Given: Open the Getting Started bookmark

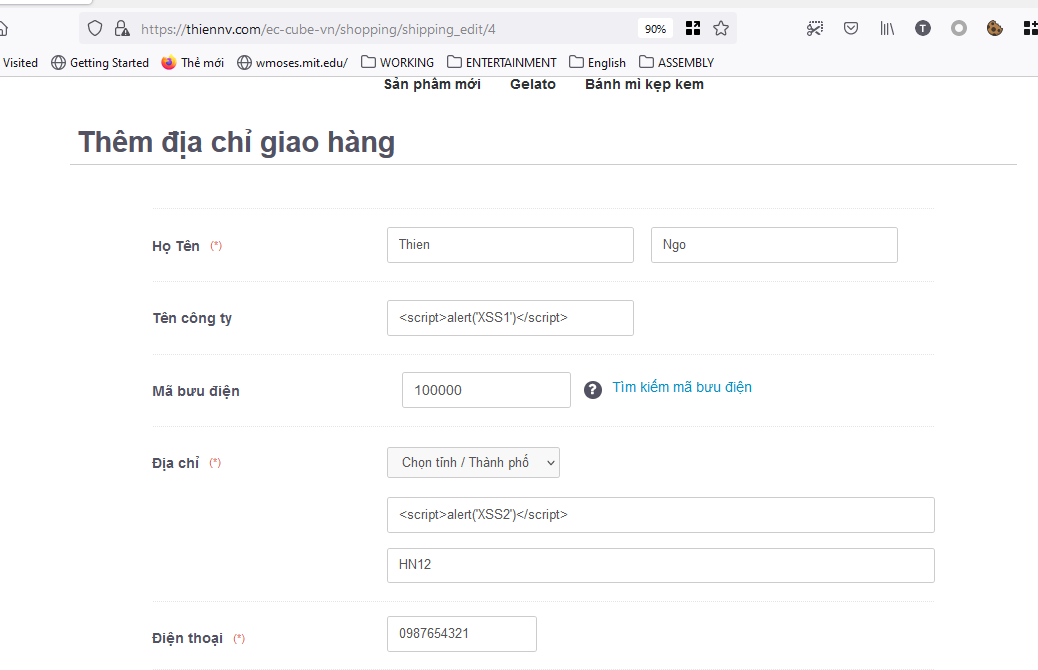Looking at the screenshot, I should click(x=100, y=62).
